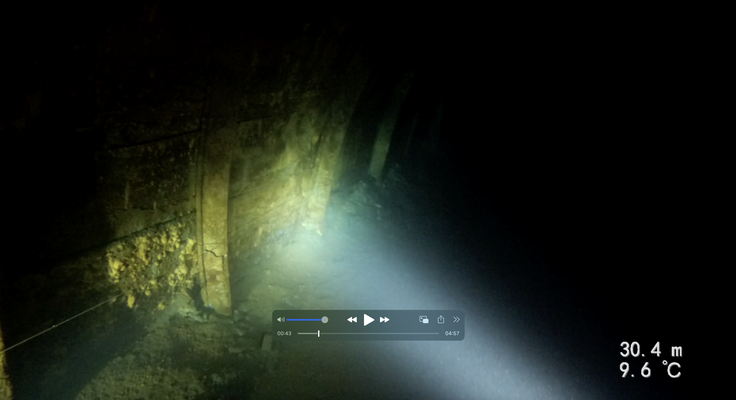Viewport: 736px width, 400px height.
Task: Mute audio with the speaker icon
Action: [281, 320]
